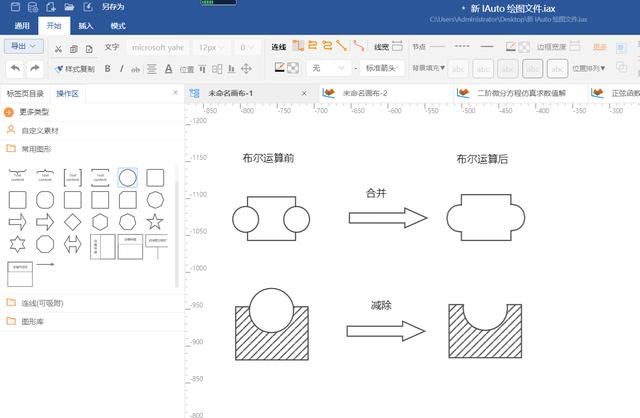Open the 二阶微分方程仿真求数值解 tab
This screenshot has height=418, width=640.
(x=521, y=93)
